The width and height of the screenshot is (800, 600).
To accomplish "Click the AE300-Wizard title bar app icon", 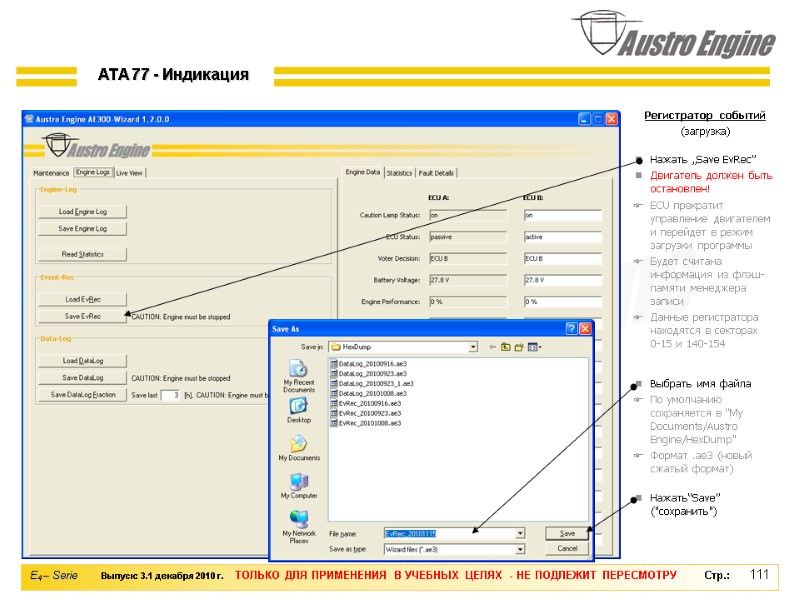I will click(x=29, y=119).
